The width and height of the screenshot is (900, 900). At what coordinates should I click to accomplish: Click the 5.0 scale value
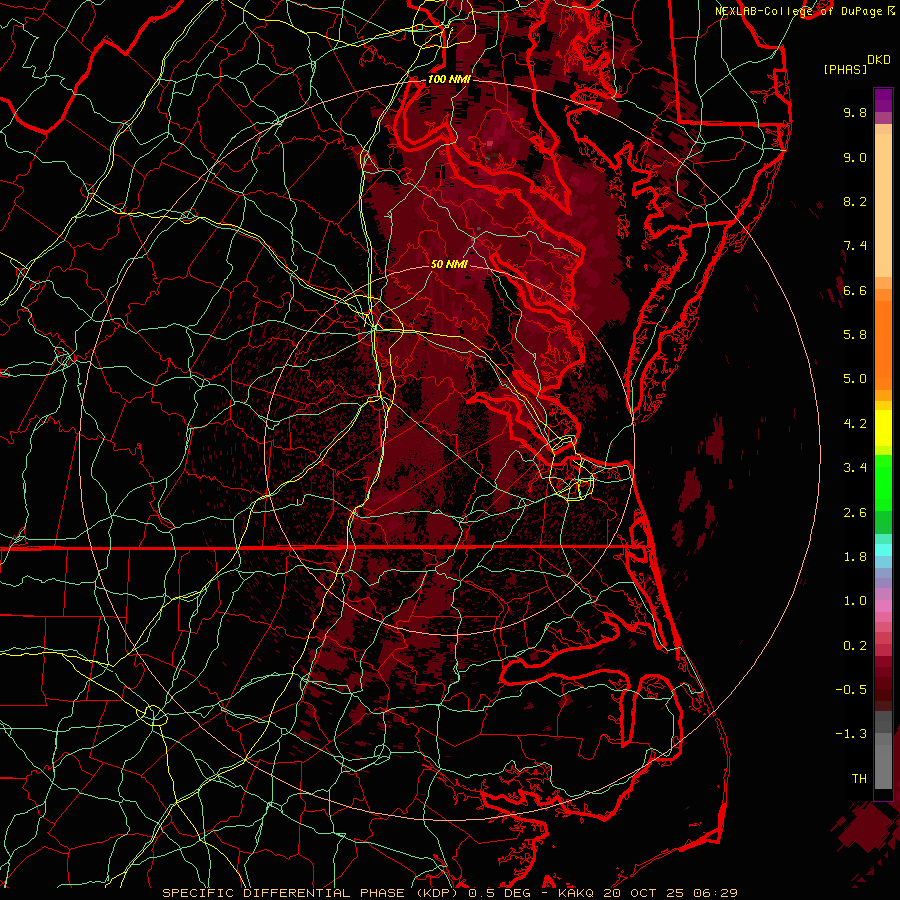coord(855,379)
